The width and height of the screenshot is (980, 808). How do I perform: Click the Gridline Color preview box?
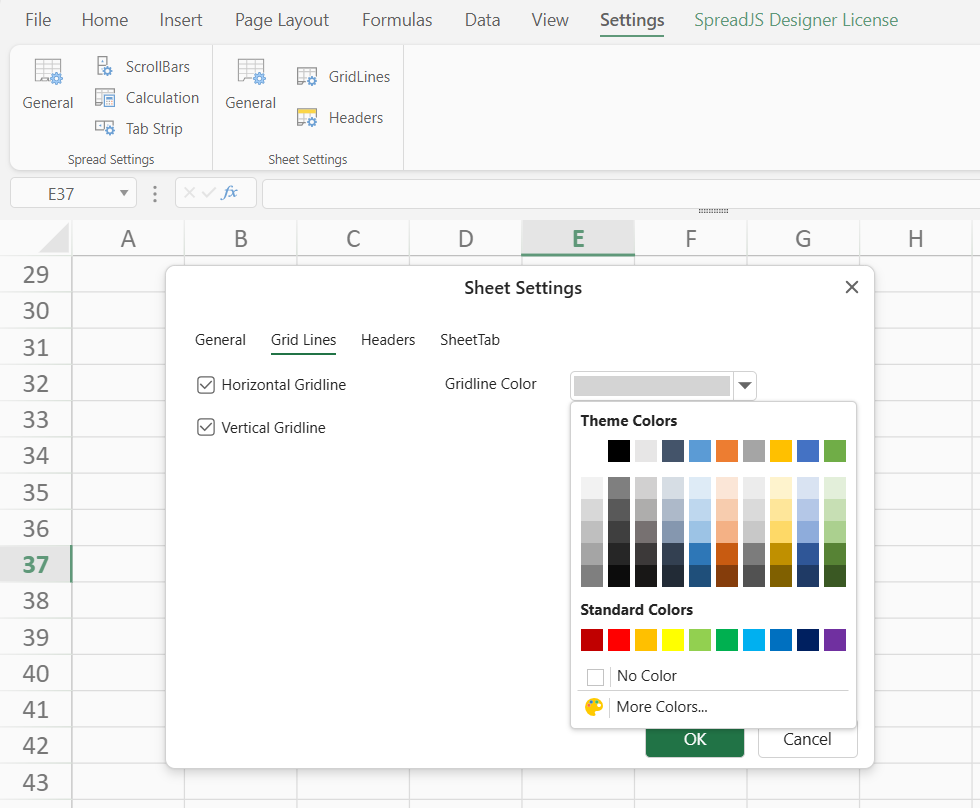pos(652,386)
